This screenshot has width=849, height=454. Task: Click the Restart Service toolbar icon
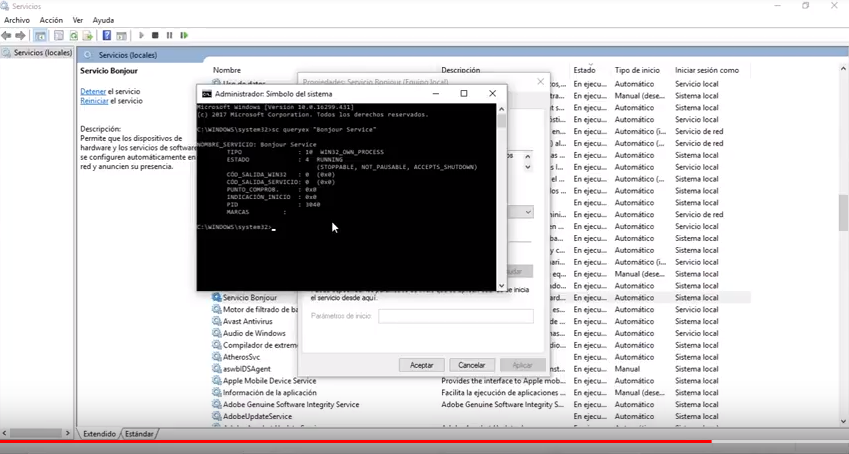click(184, 35)
